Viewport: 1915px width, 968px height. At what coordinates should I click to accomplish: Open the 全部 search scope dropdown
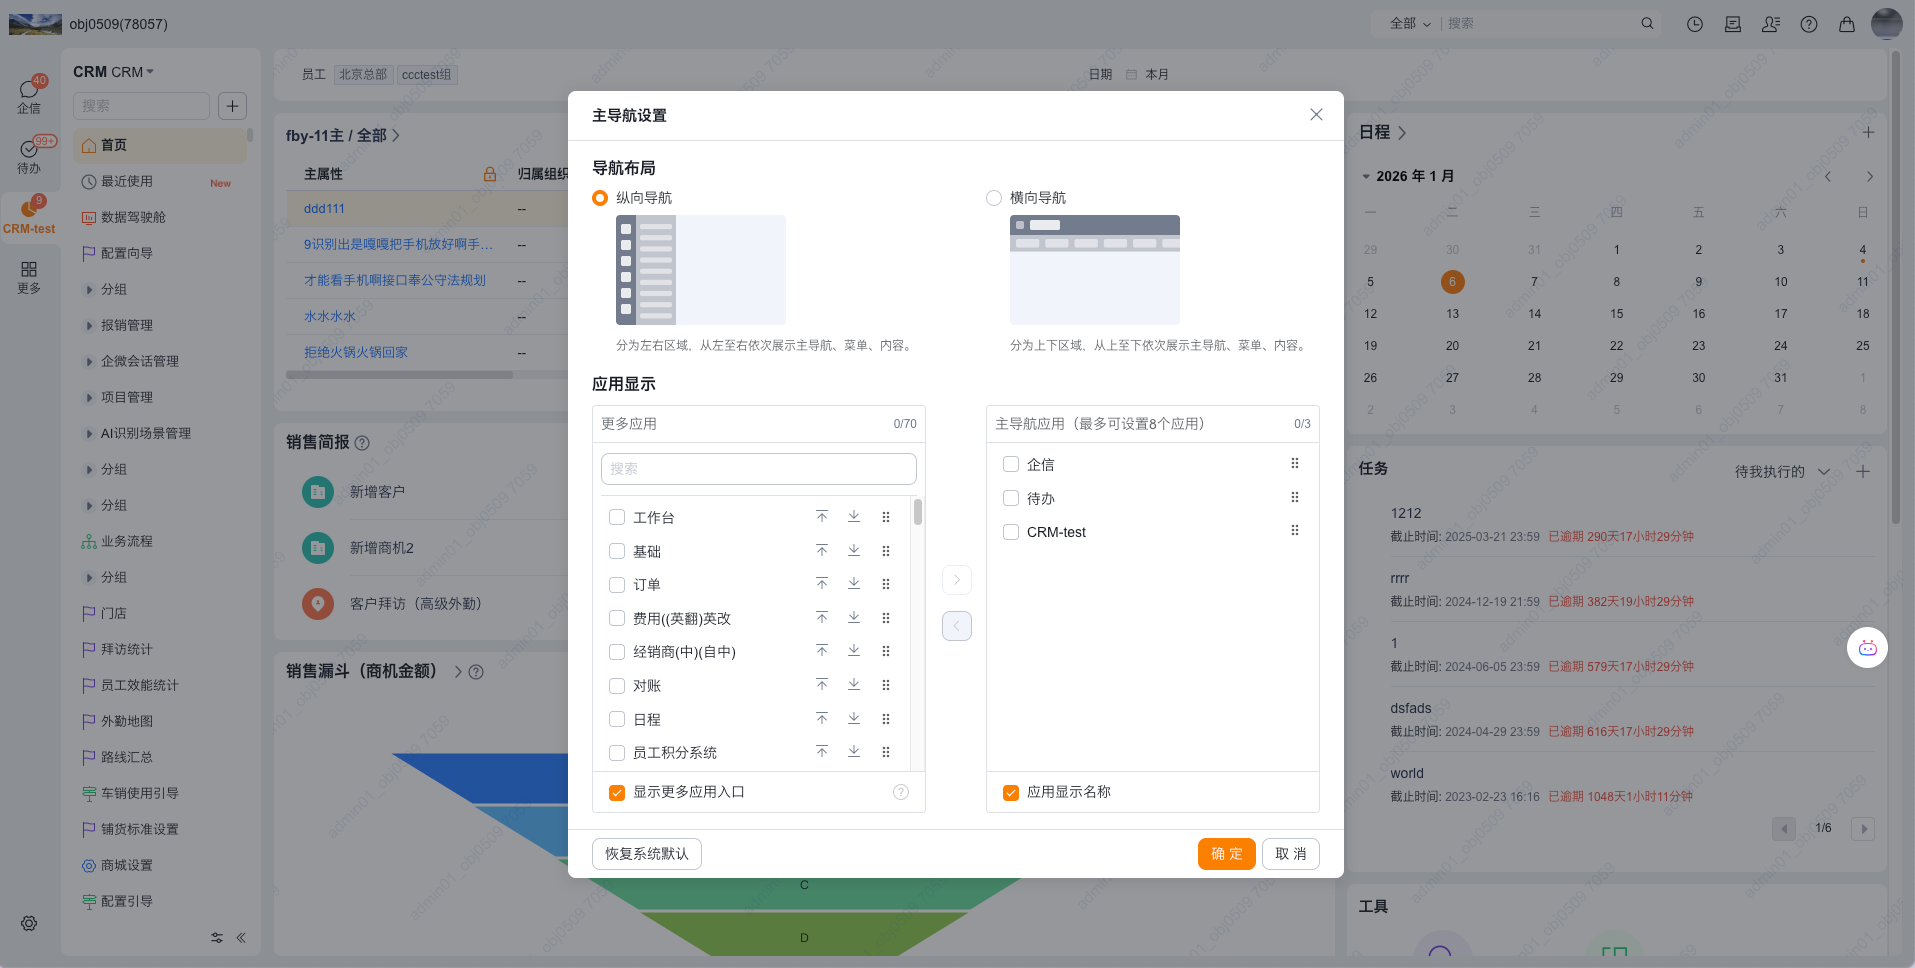1410,23
